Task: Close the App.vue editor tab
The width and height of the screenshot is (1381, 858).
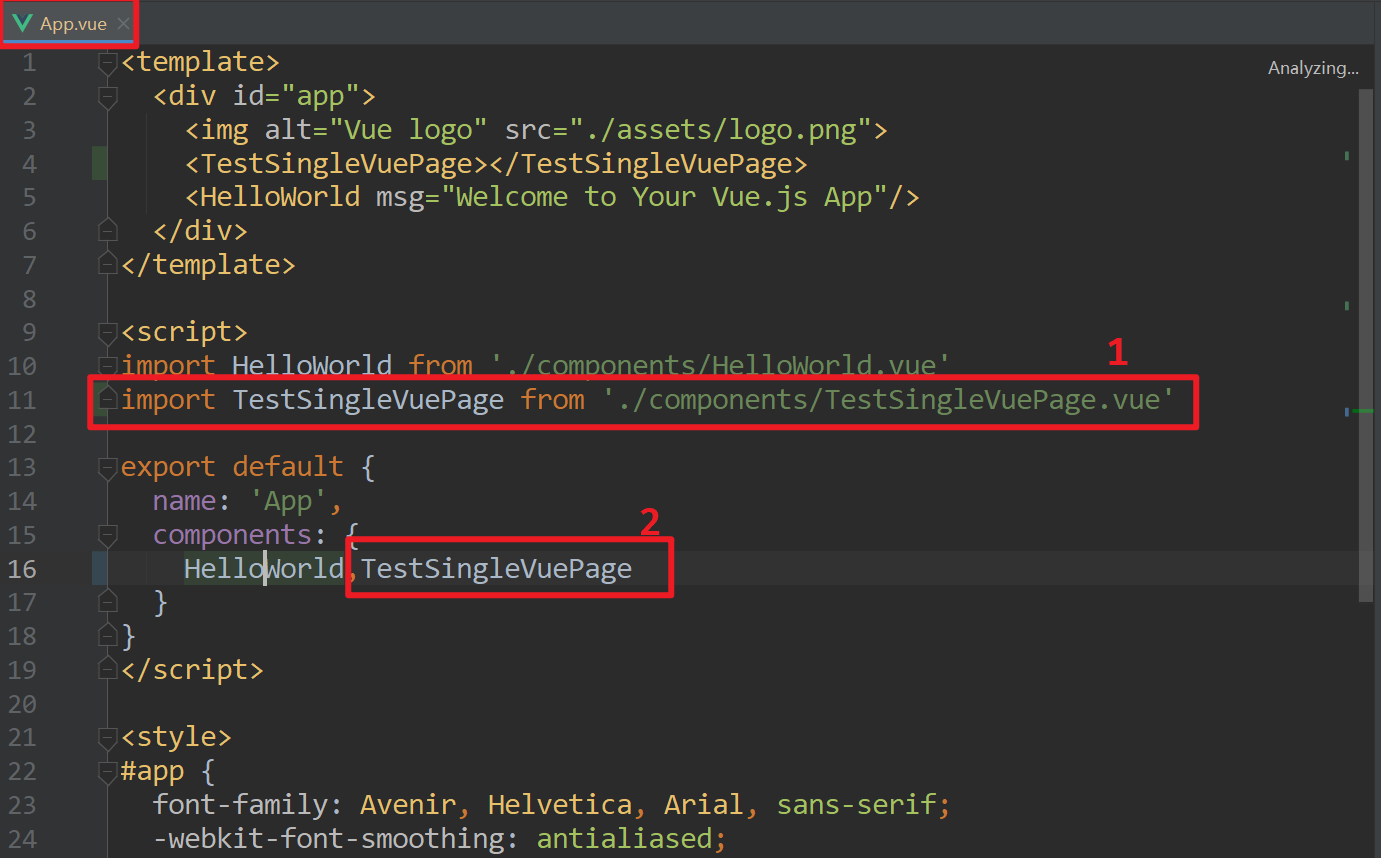Action: click(123, 23)
